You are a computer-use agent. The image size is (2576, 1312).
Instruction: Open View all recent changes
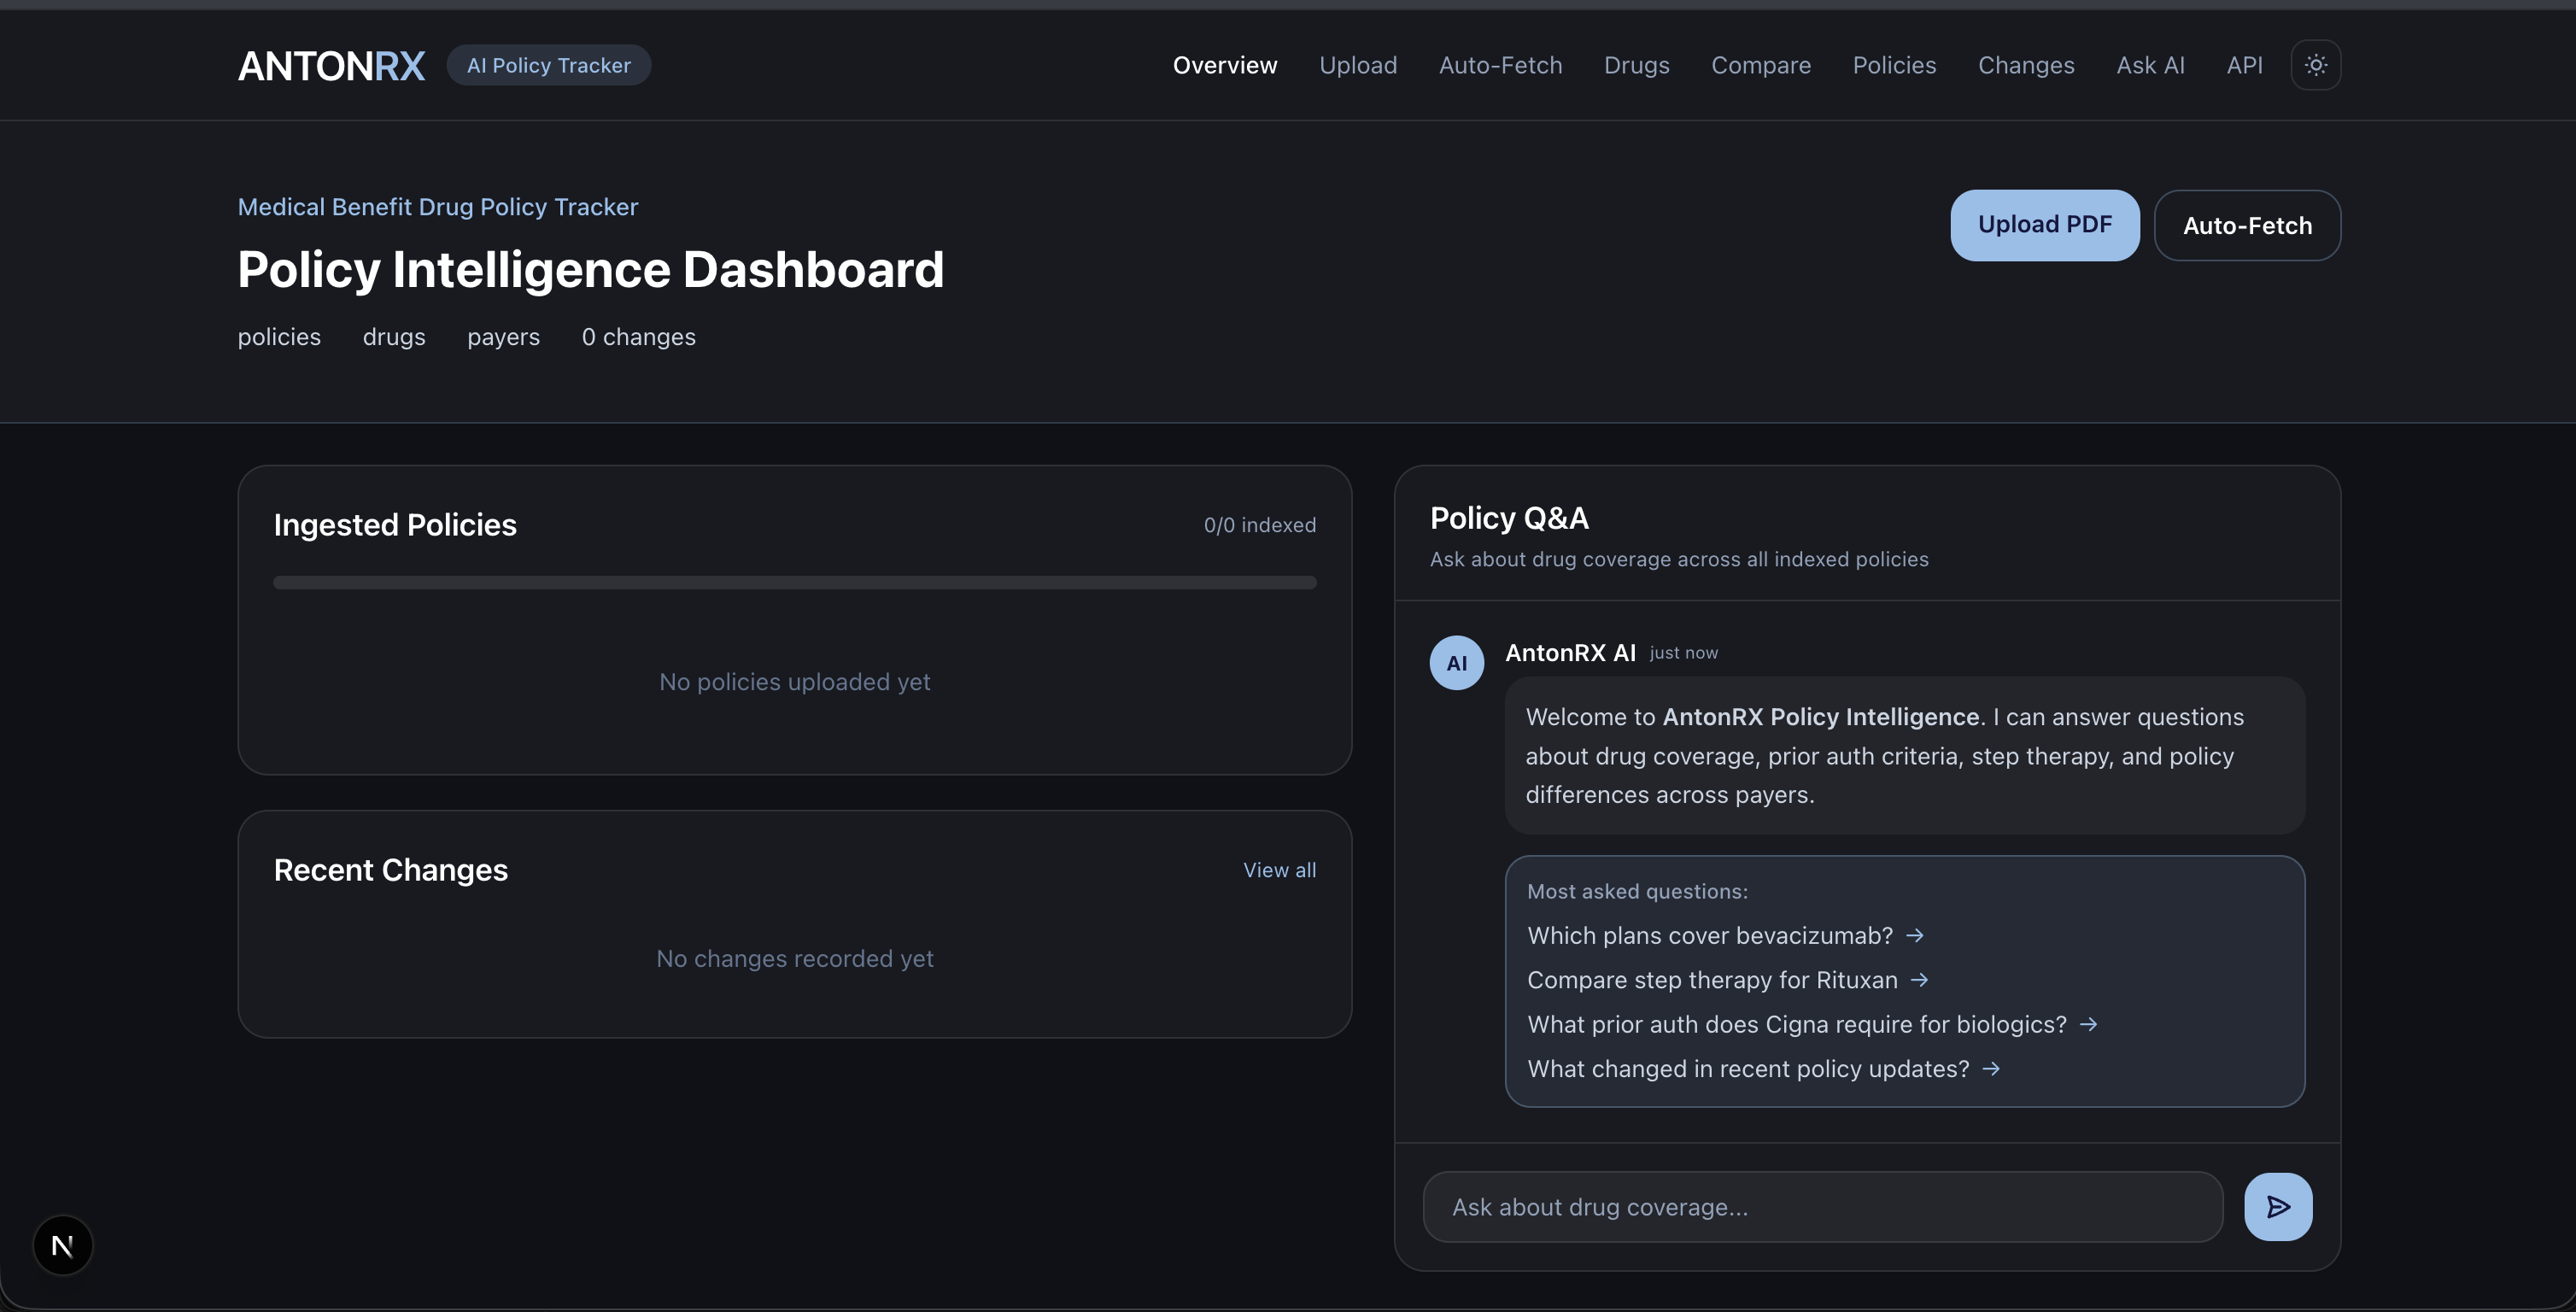(1278, 870)
